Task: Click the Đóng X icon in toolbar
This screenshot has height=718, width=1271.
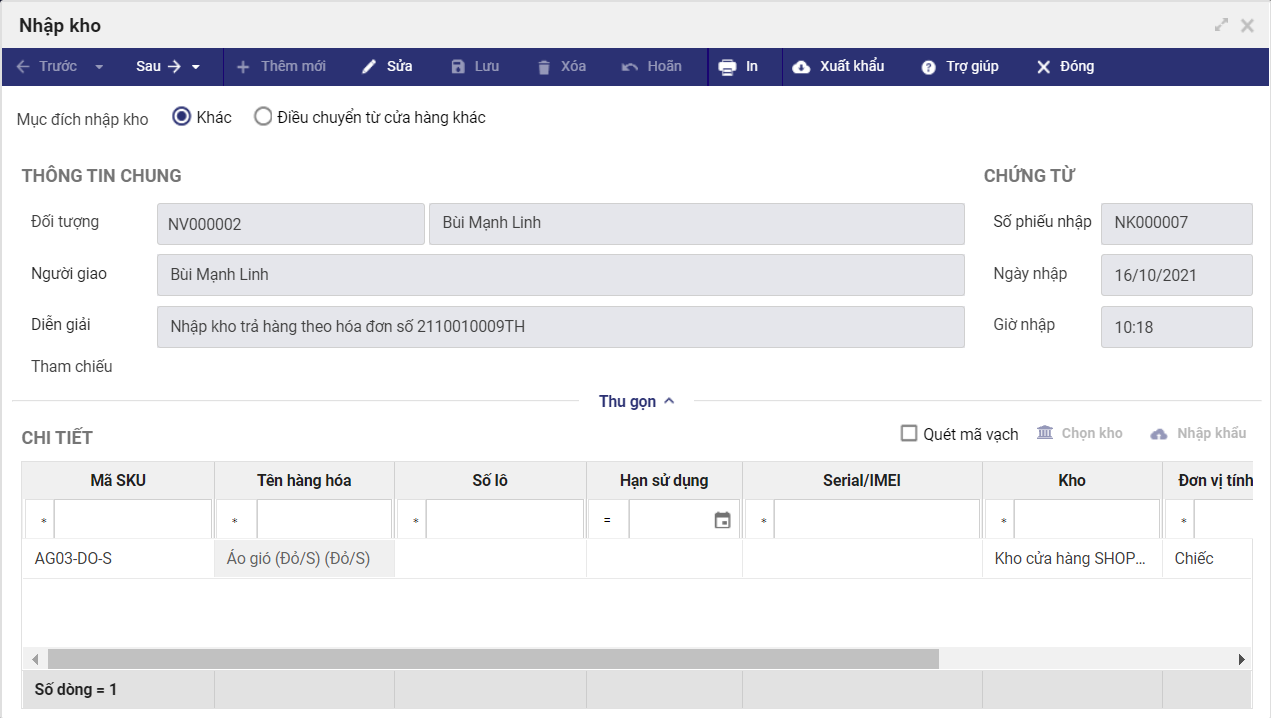Action: click(x=1043, y=67)
